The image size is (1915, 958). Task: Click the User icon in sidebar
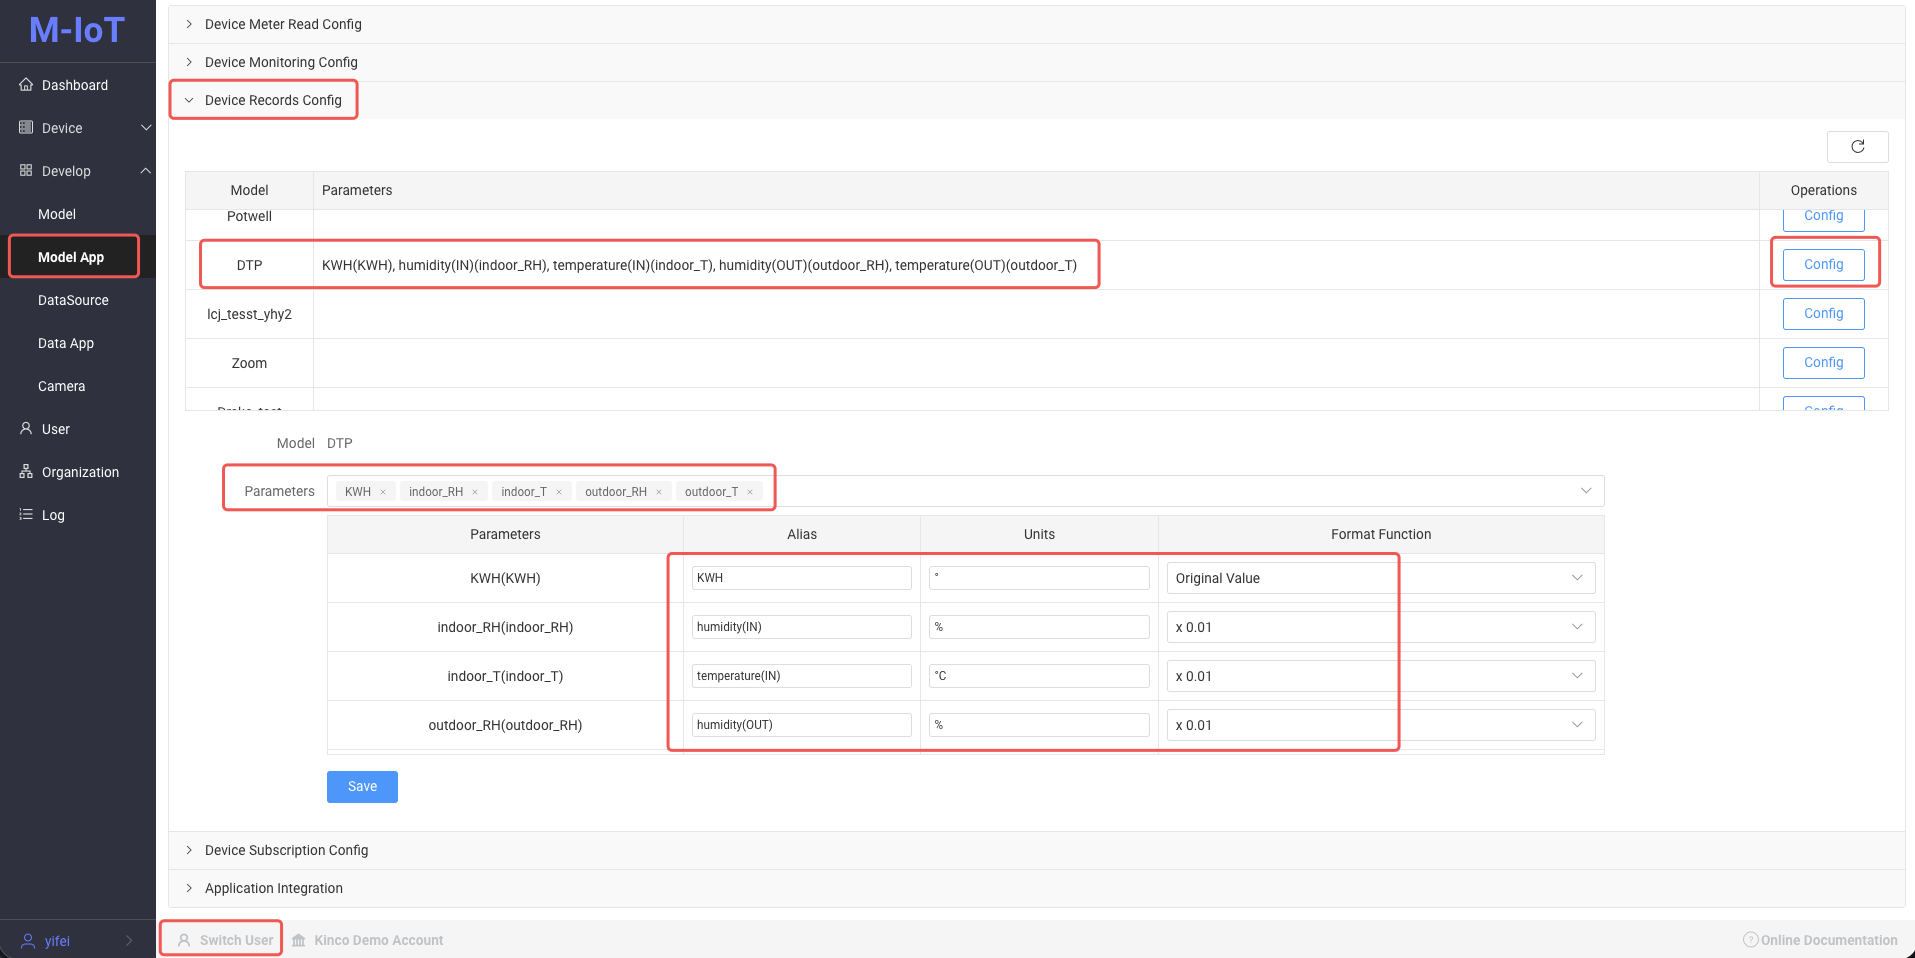[26, 429]
